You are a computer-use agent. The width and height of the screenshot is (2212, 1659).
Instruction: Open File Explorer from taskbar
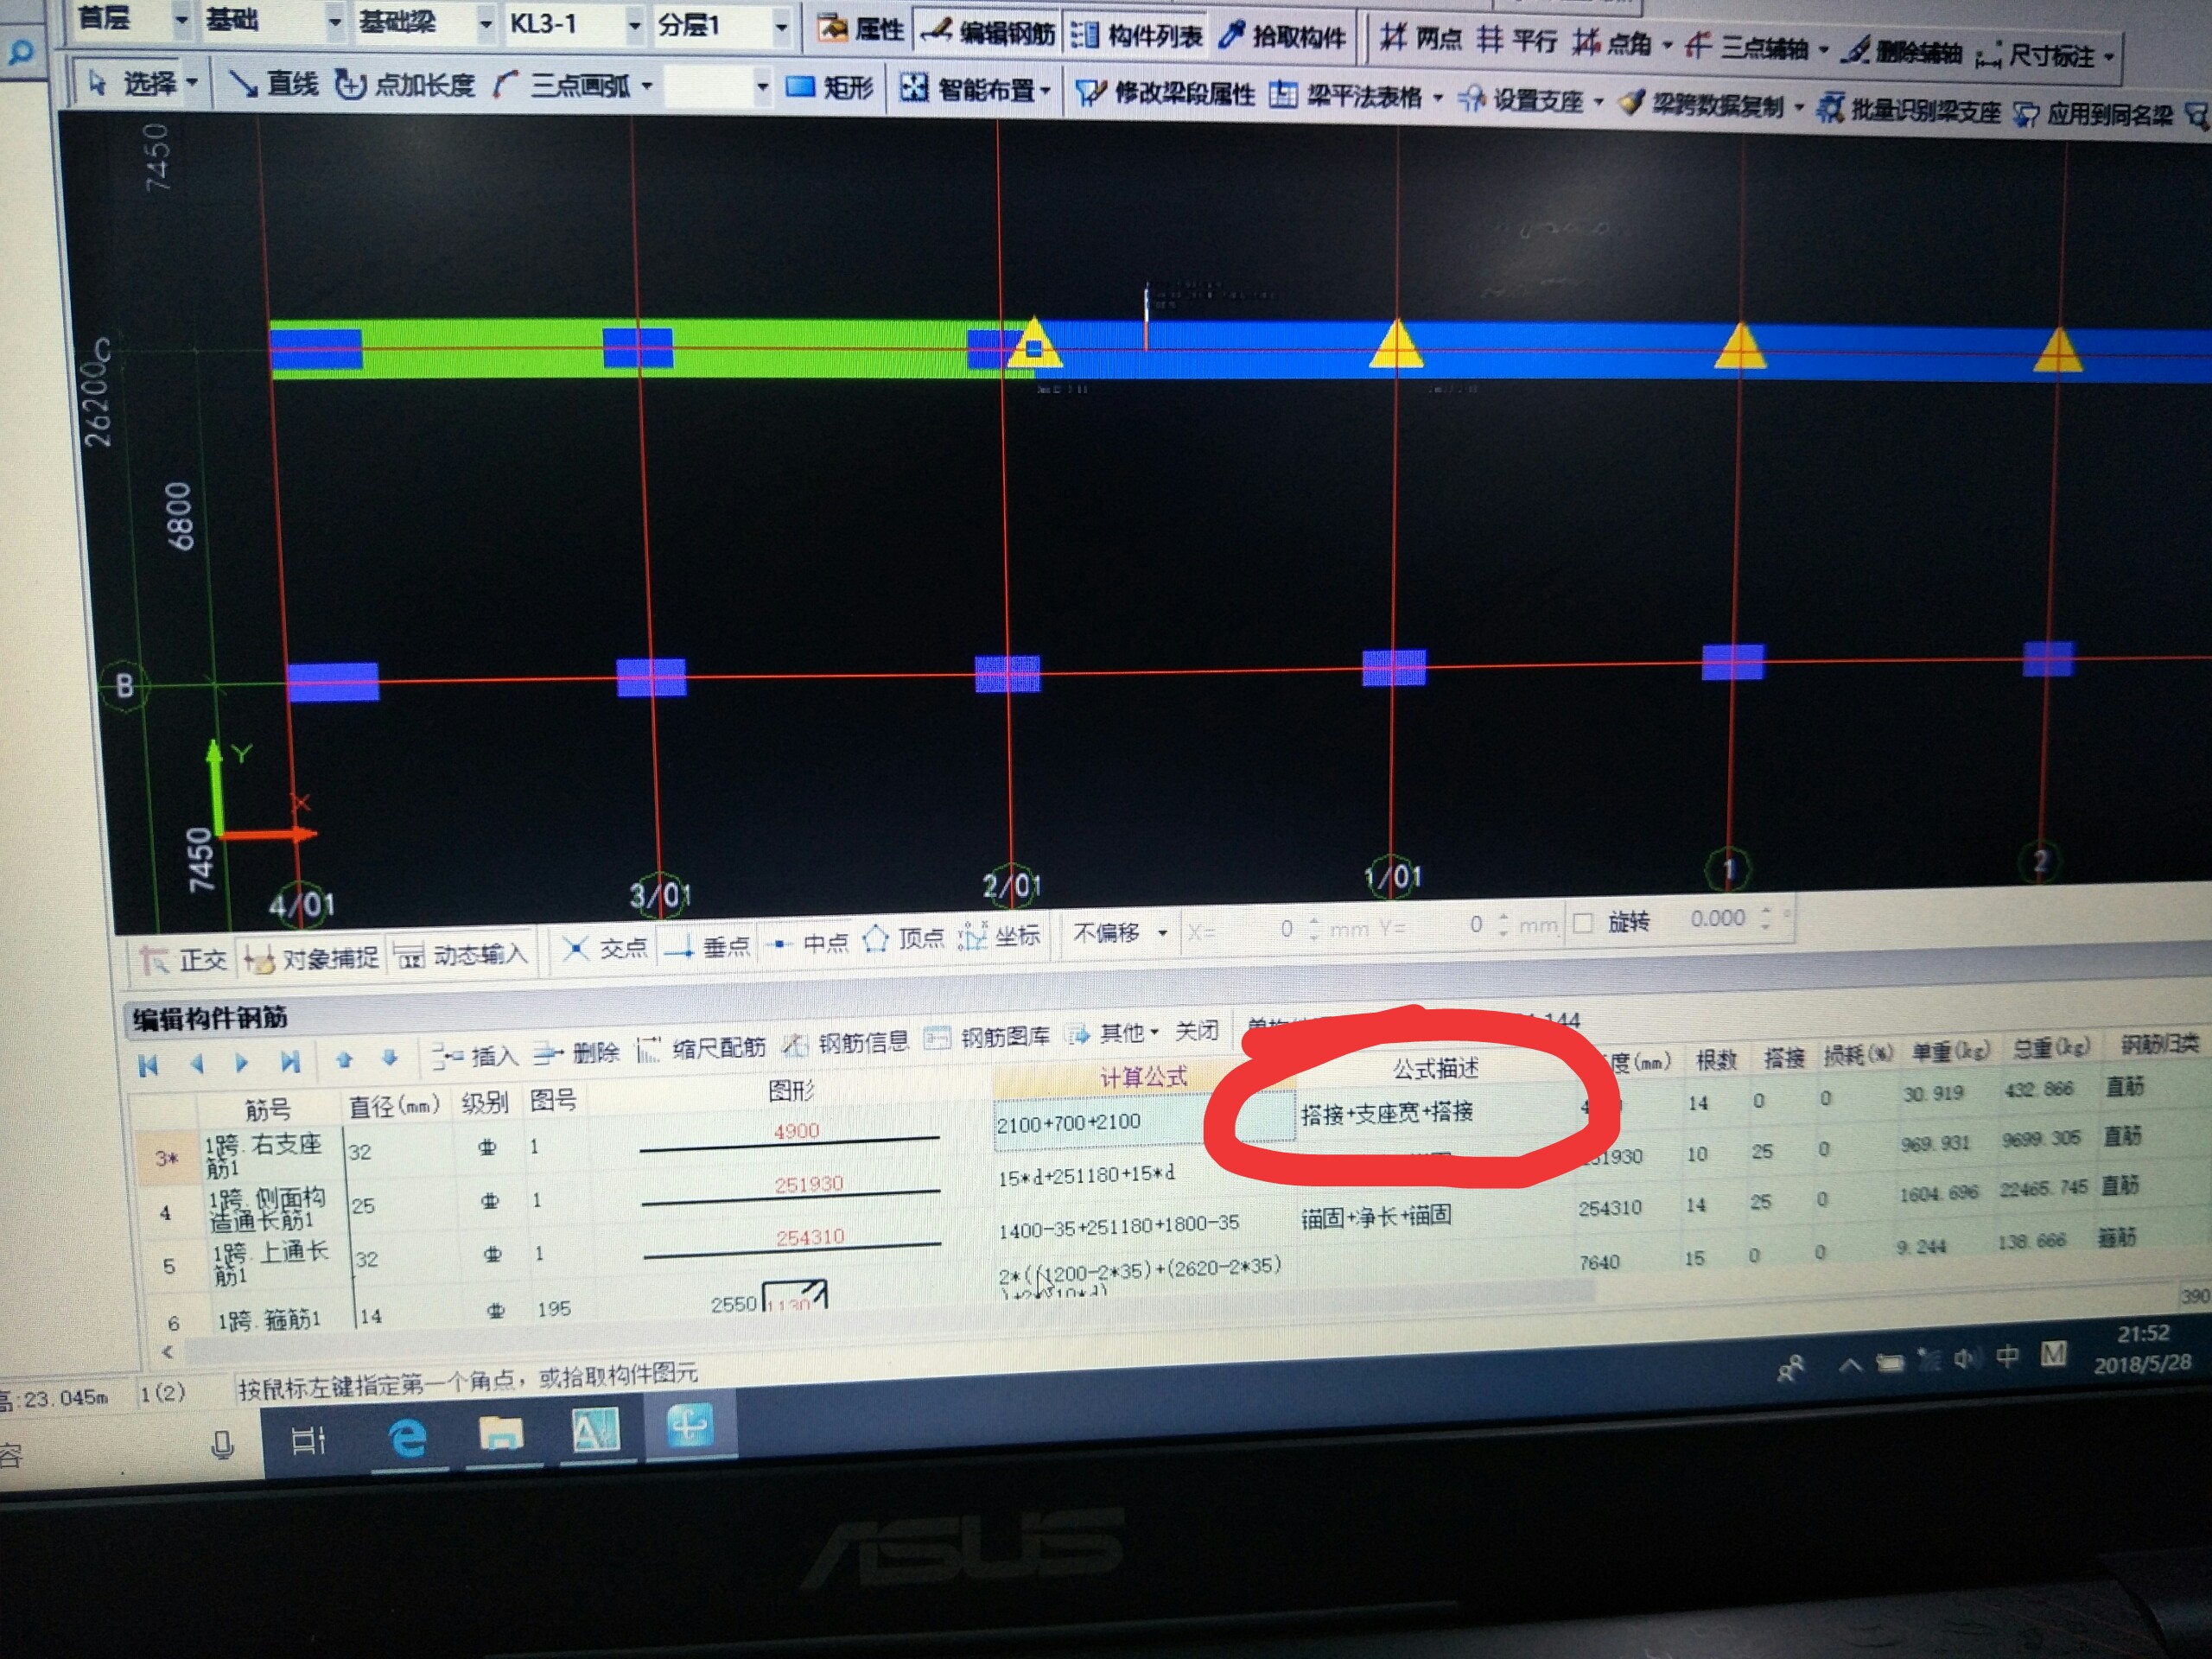pos(501,1435)
